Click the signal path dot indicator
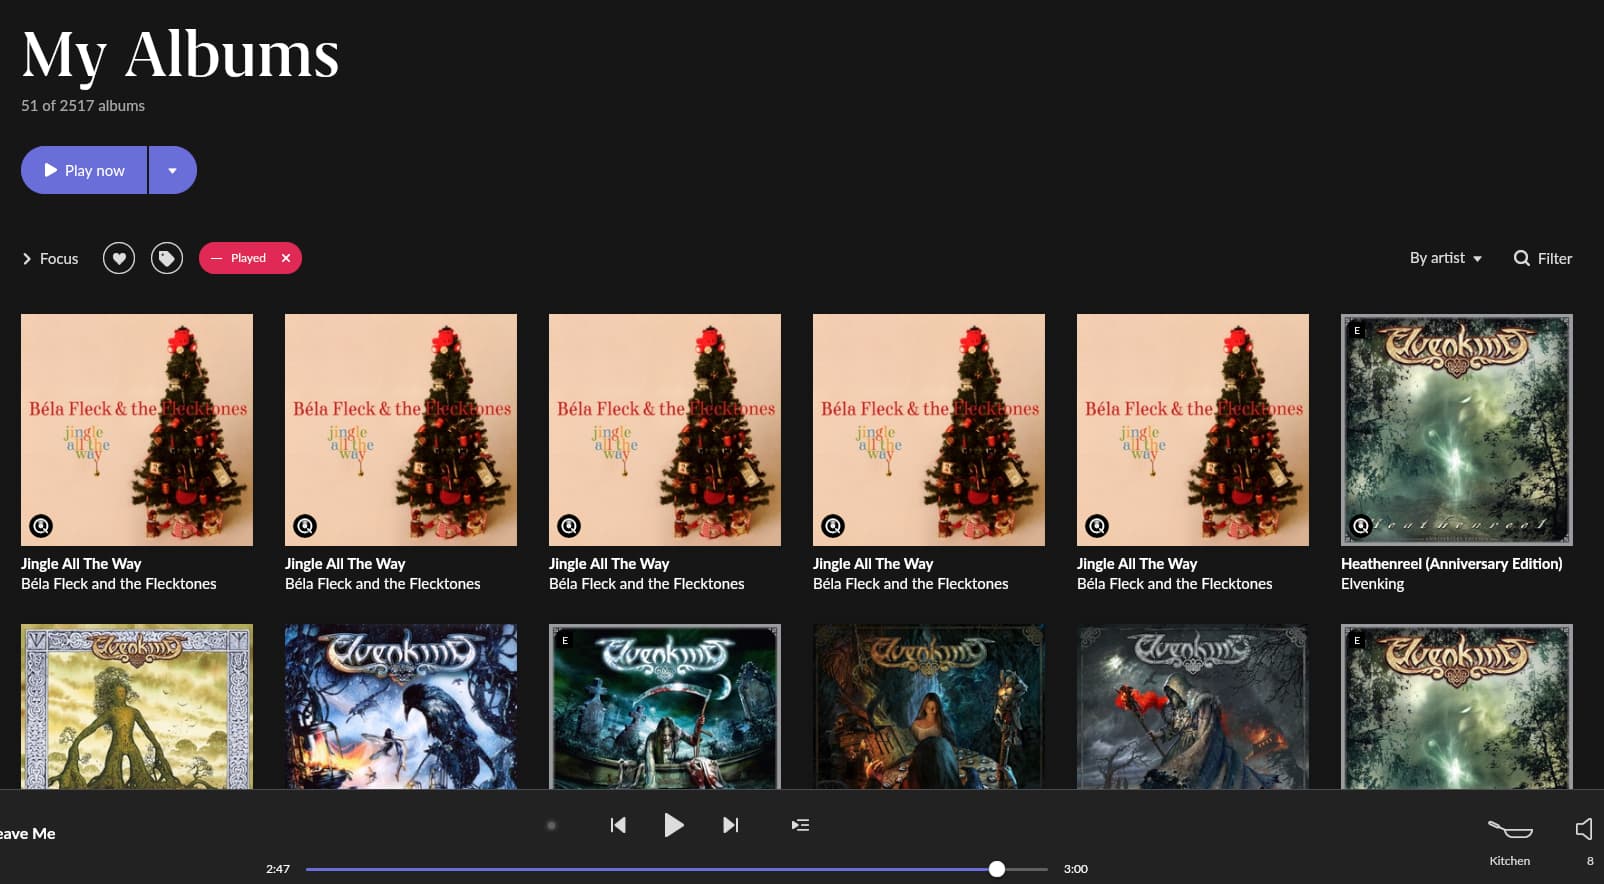This screenshot has width=1604, height=884. point(551,825)
